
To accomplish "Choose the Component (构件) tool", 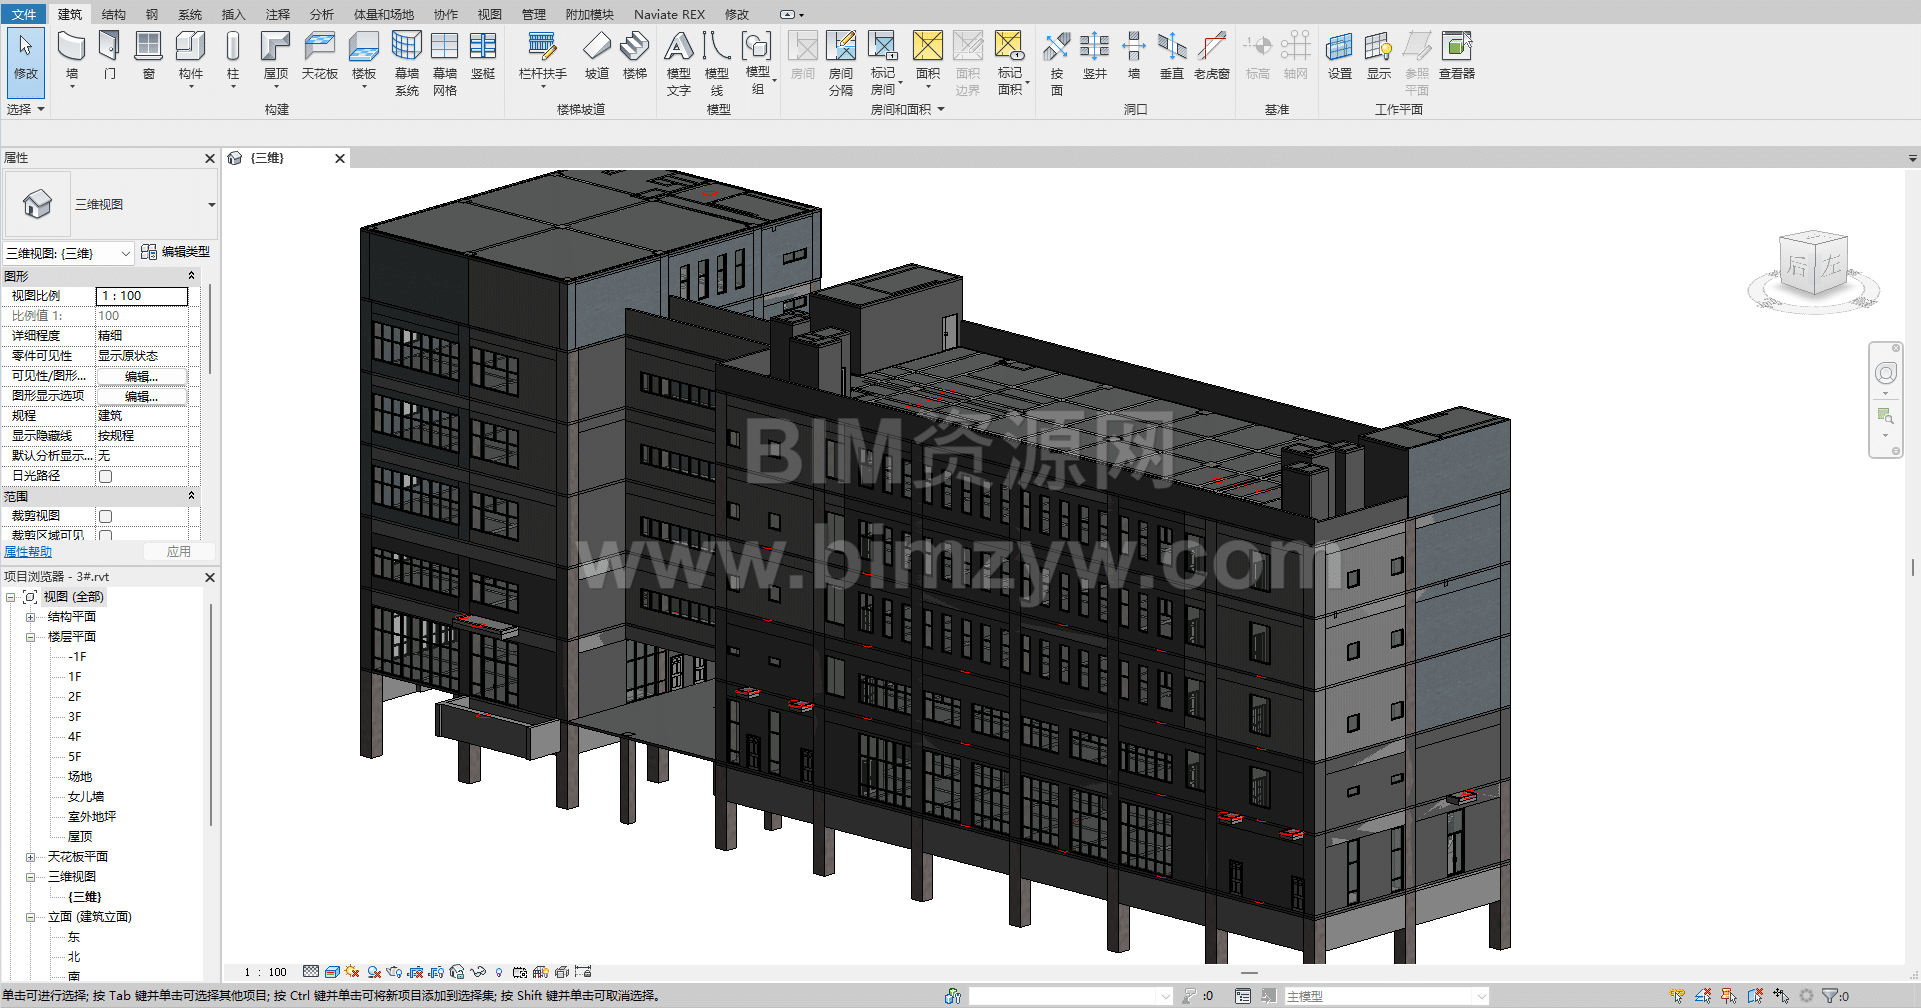I will click(190, 59).
